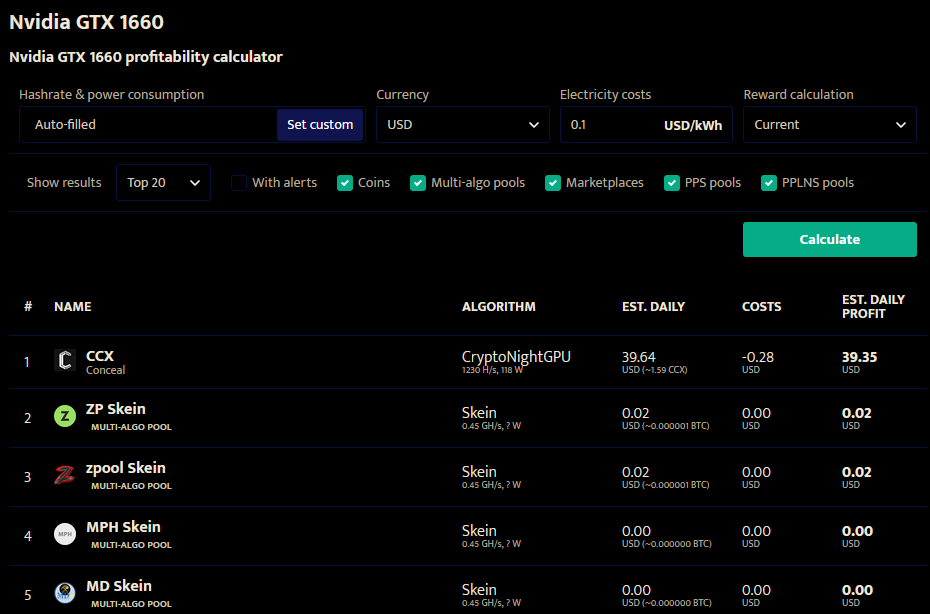Click the -0.28 costs value

click(758, 357)
